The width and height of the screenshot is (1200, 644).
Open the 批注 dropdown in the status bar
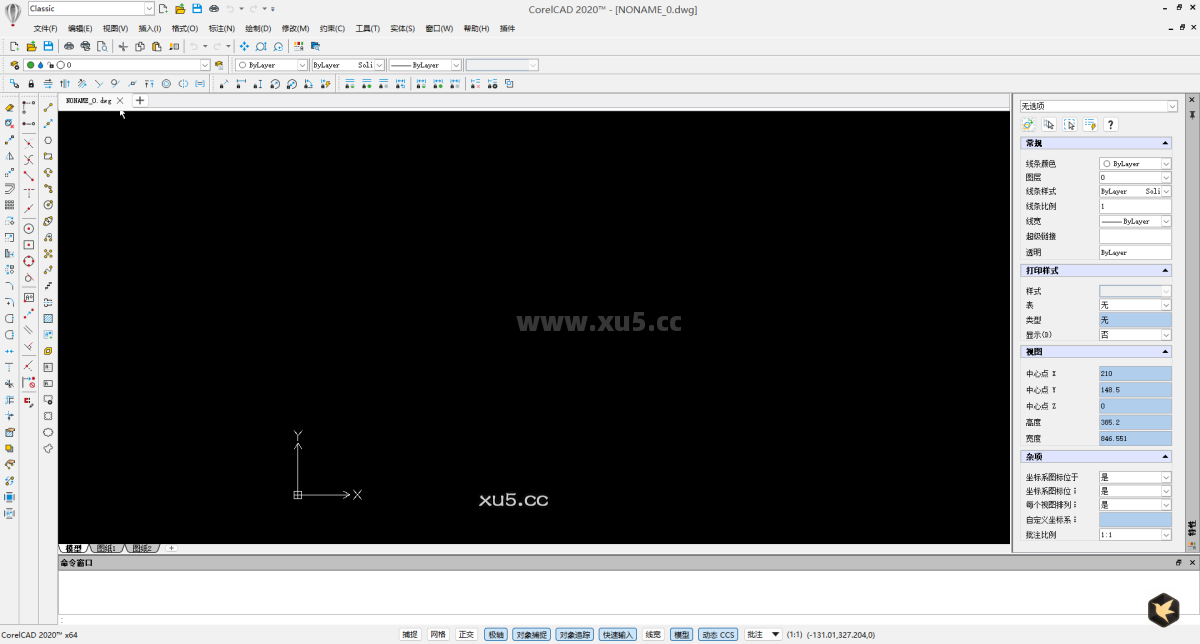pos(762,634)
